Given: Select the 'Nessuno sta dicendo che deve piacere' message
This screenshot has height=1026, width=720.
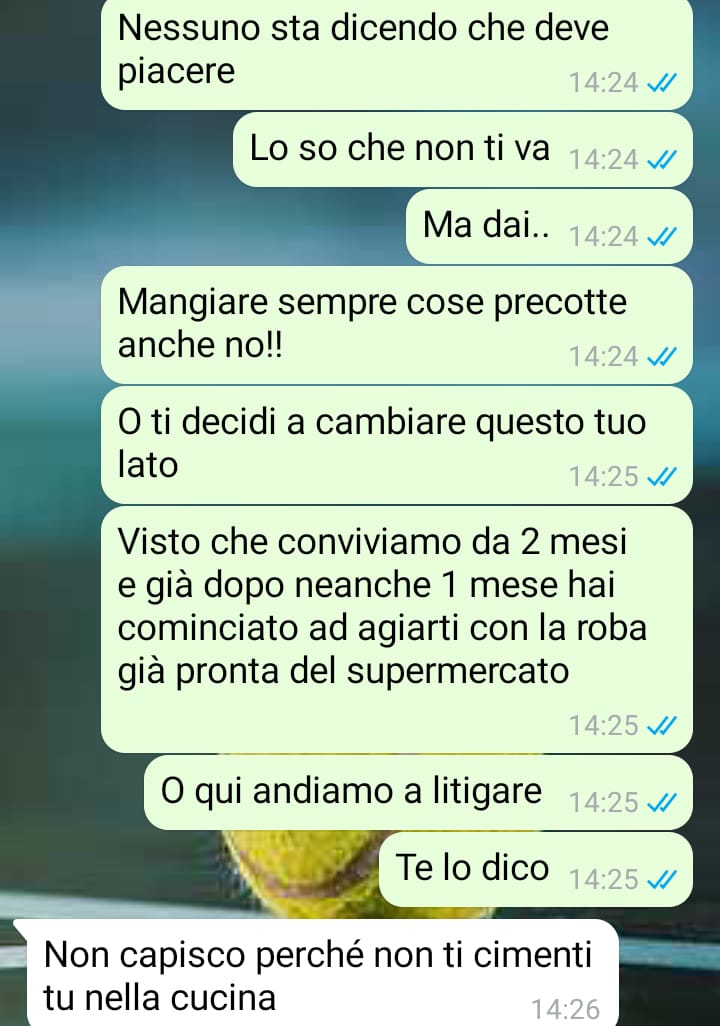Looking at the screenshot, I should [x=397, y=54].
